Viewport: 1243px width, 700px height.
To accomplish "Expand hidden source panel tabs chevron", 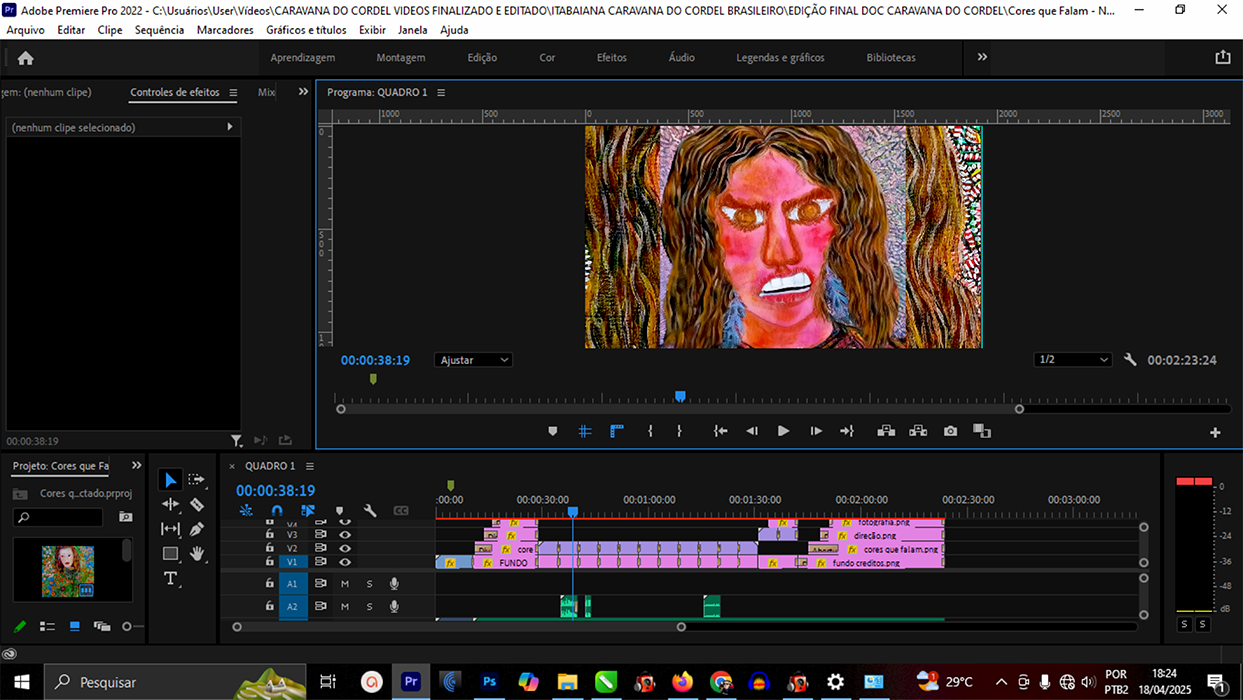I will point(303,92).
